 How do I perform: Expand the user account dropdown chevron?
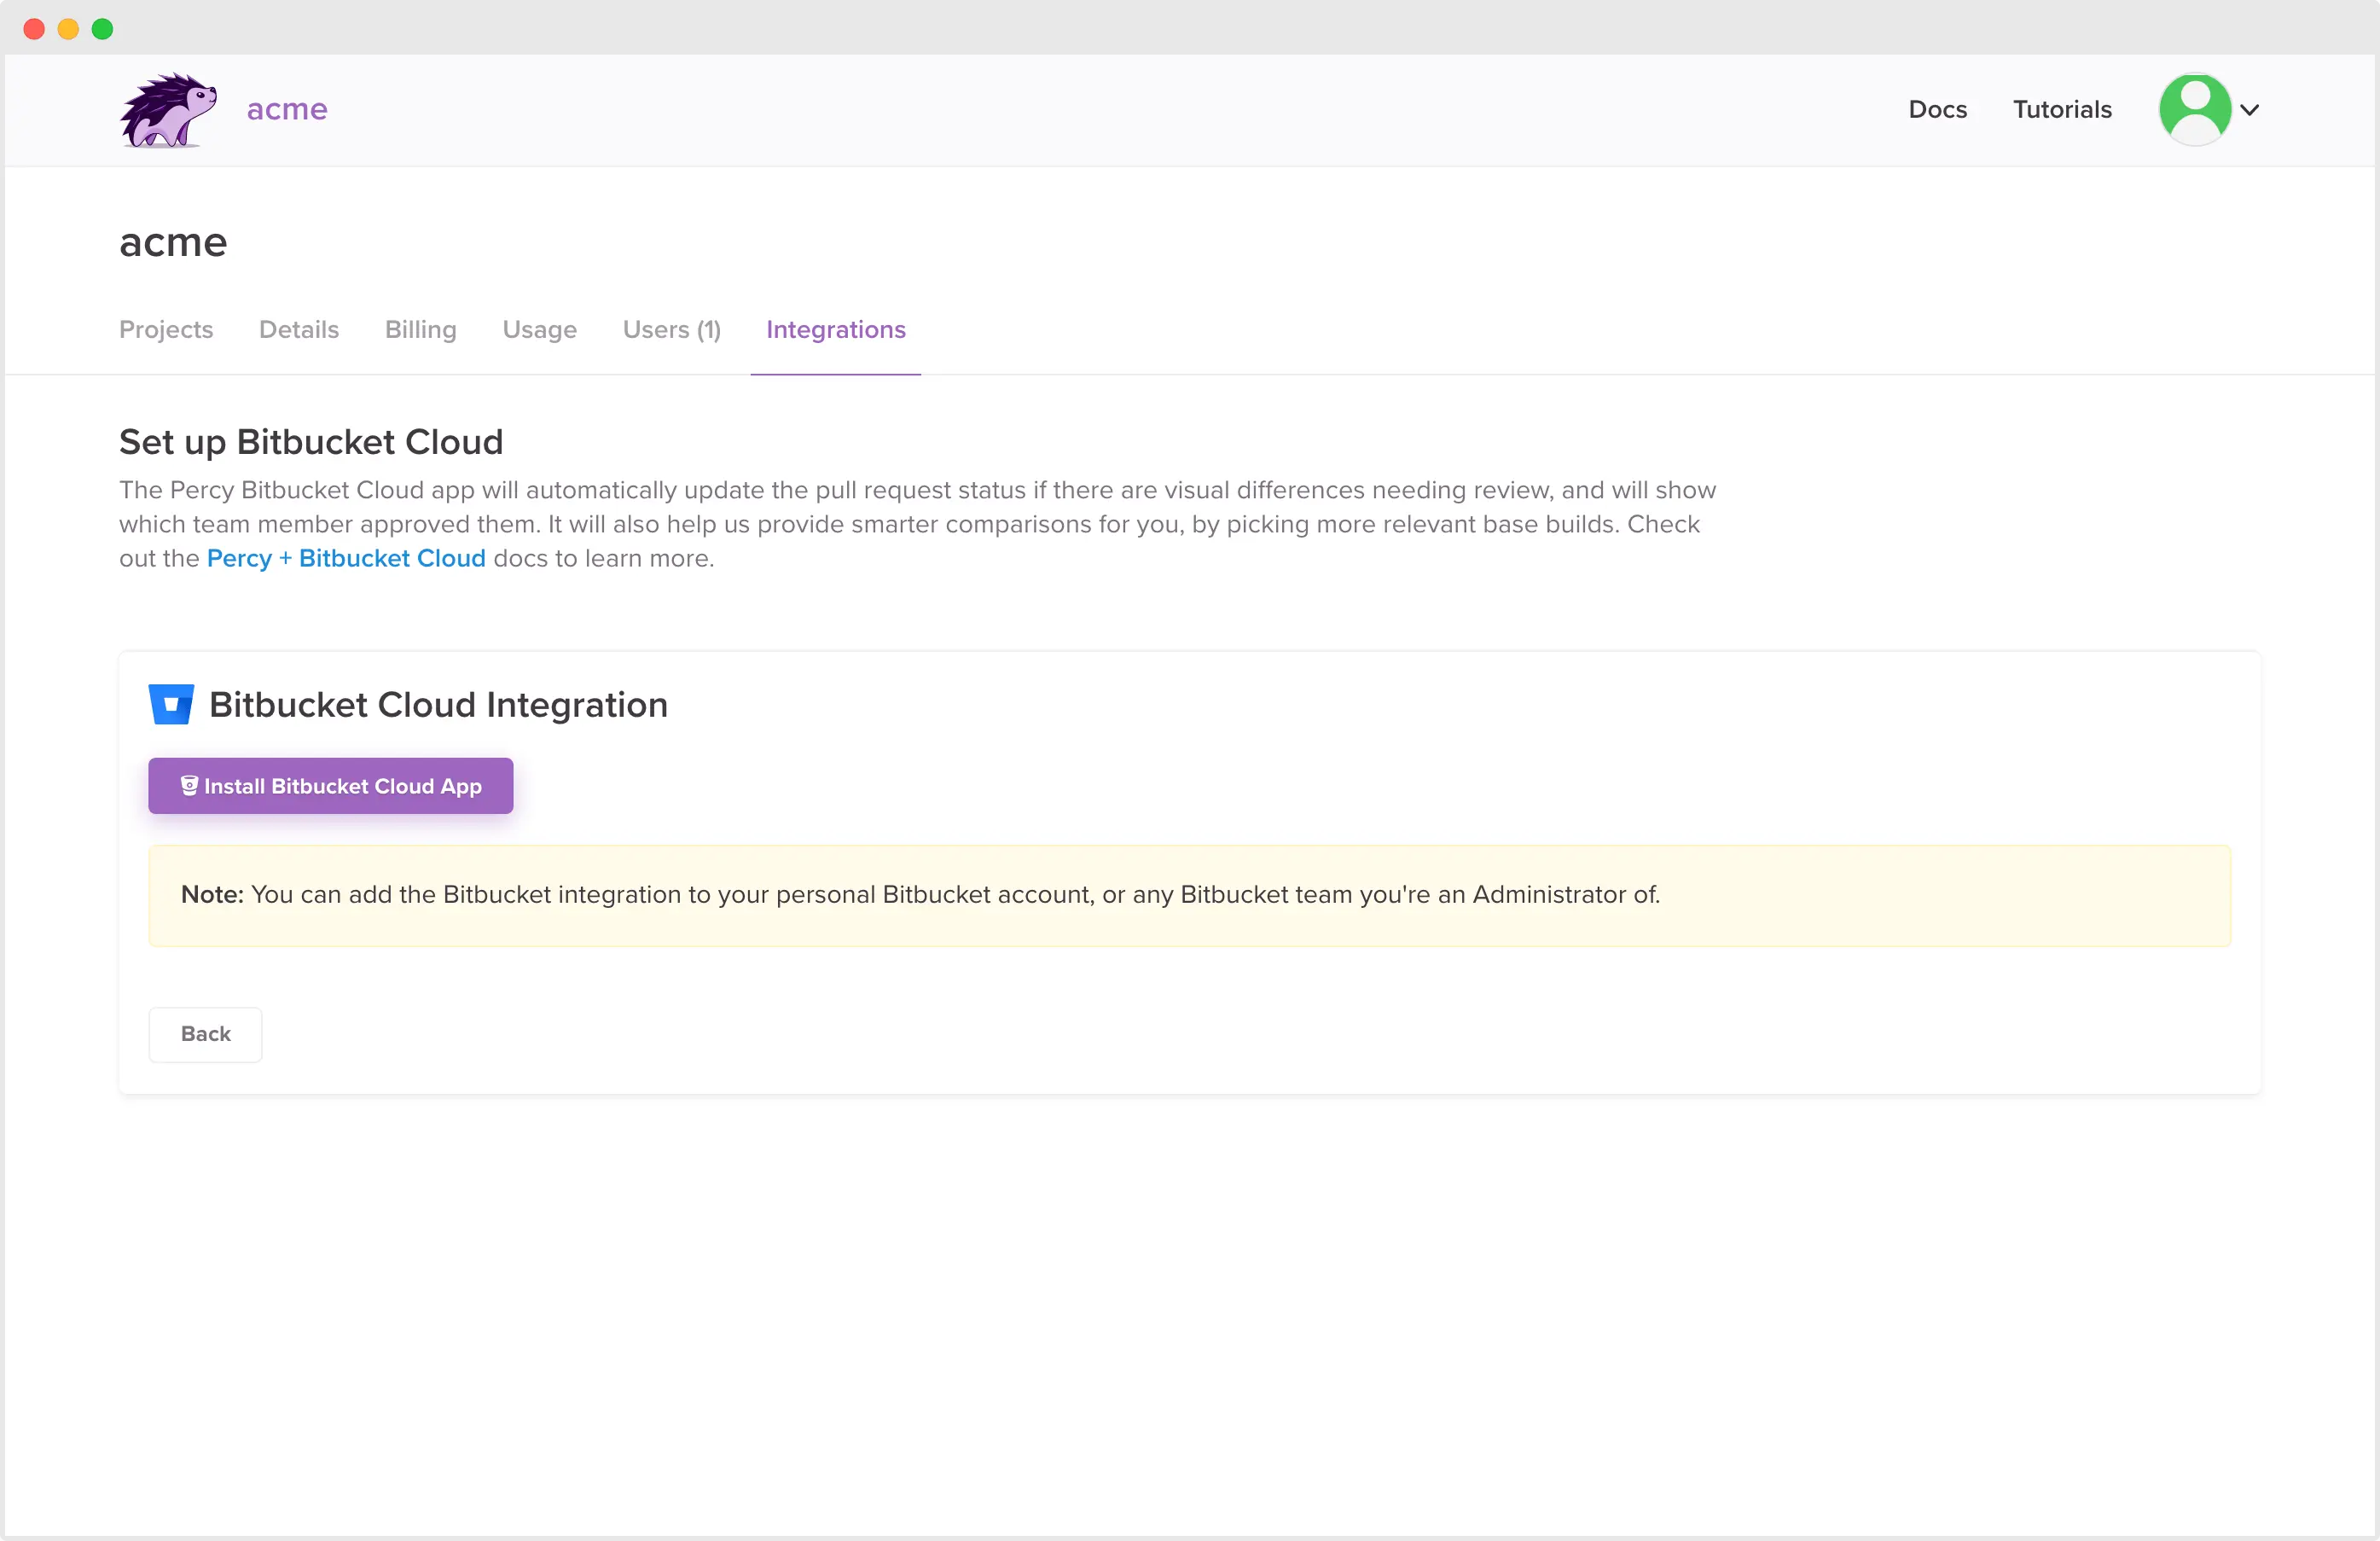[x=2249, y=110]
